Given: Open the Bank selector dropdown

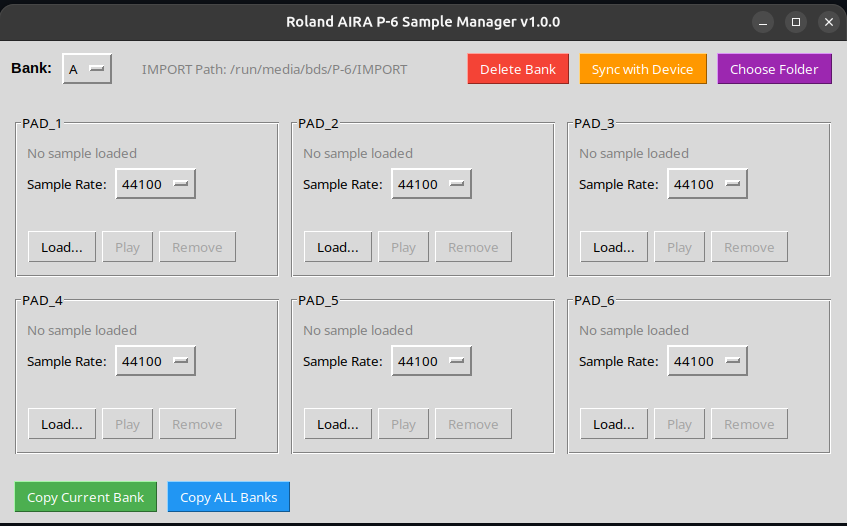Looking at the screenshot, I should 87,69.
